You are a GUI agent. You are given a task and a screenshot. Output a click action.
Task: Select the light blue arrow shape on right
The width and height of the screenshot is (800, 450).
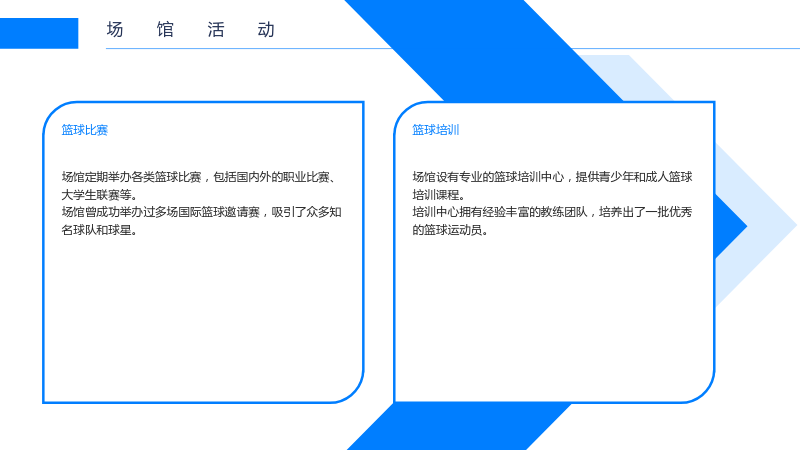tap(755, 224)
